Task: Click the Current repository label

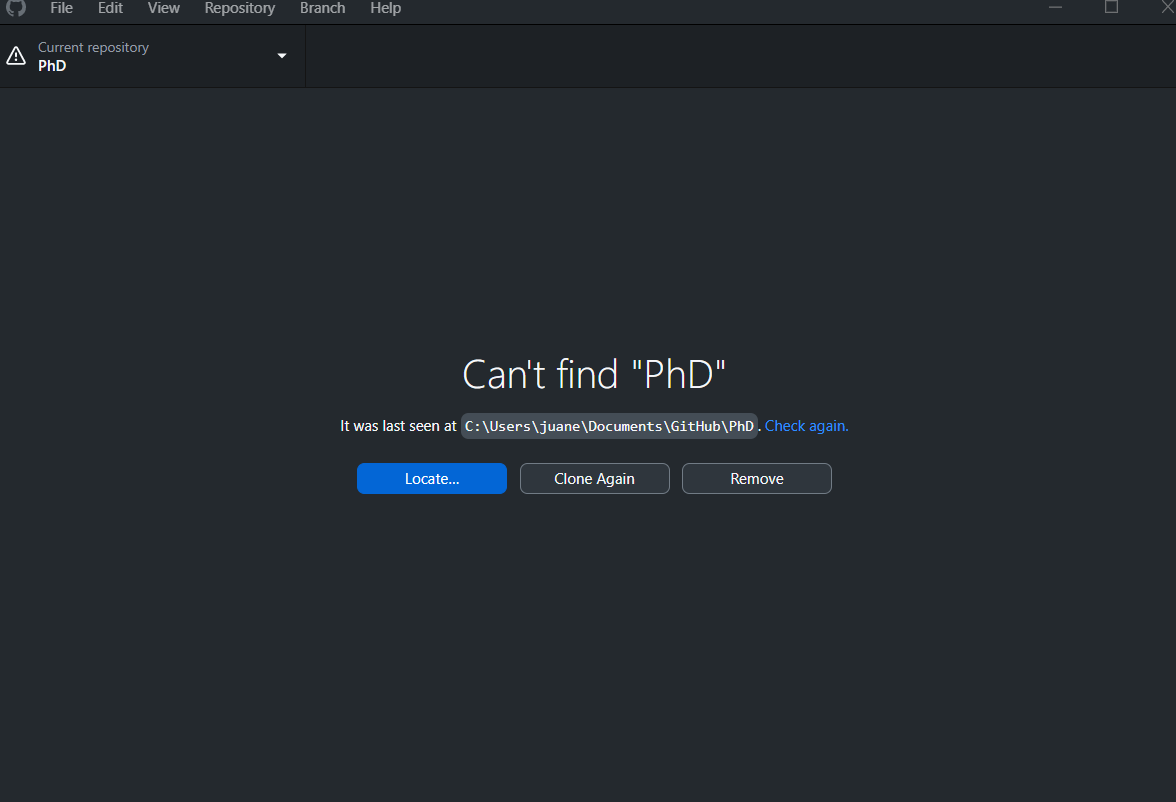Action: [92, 46]
